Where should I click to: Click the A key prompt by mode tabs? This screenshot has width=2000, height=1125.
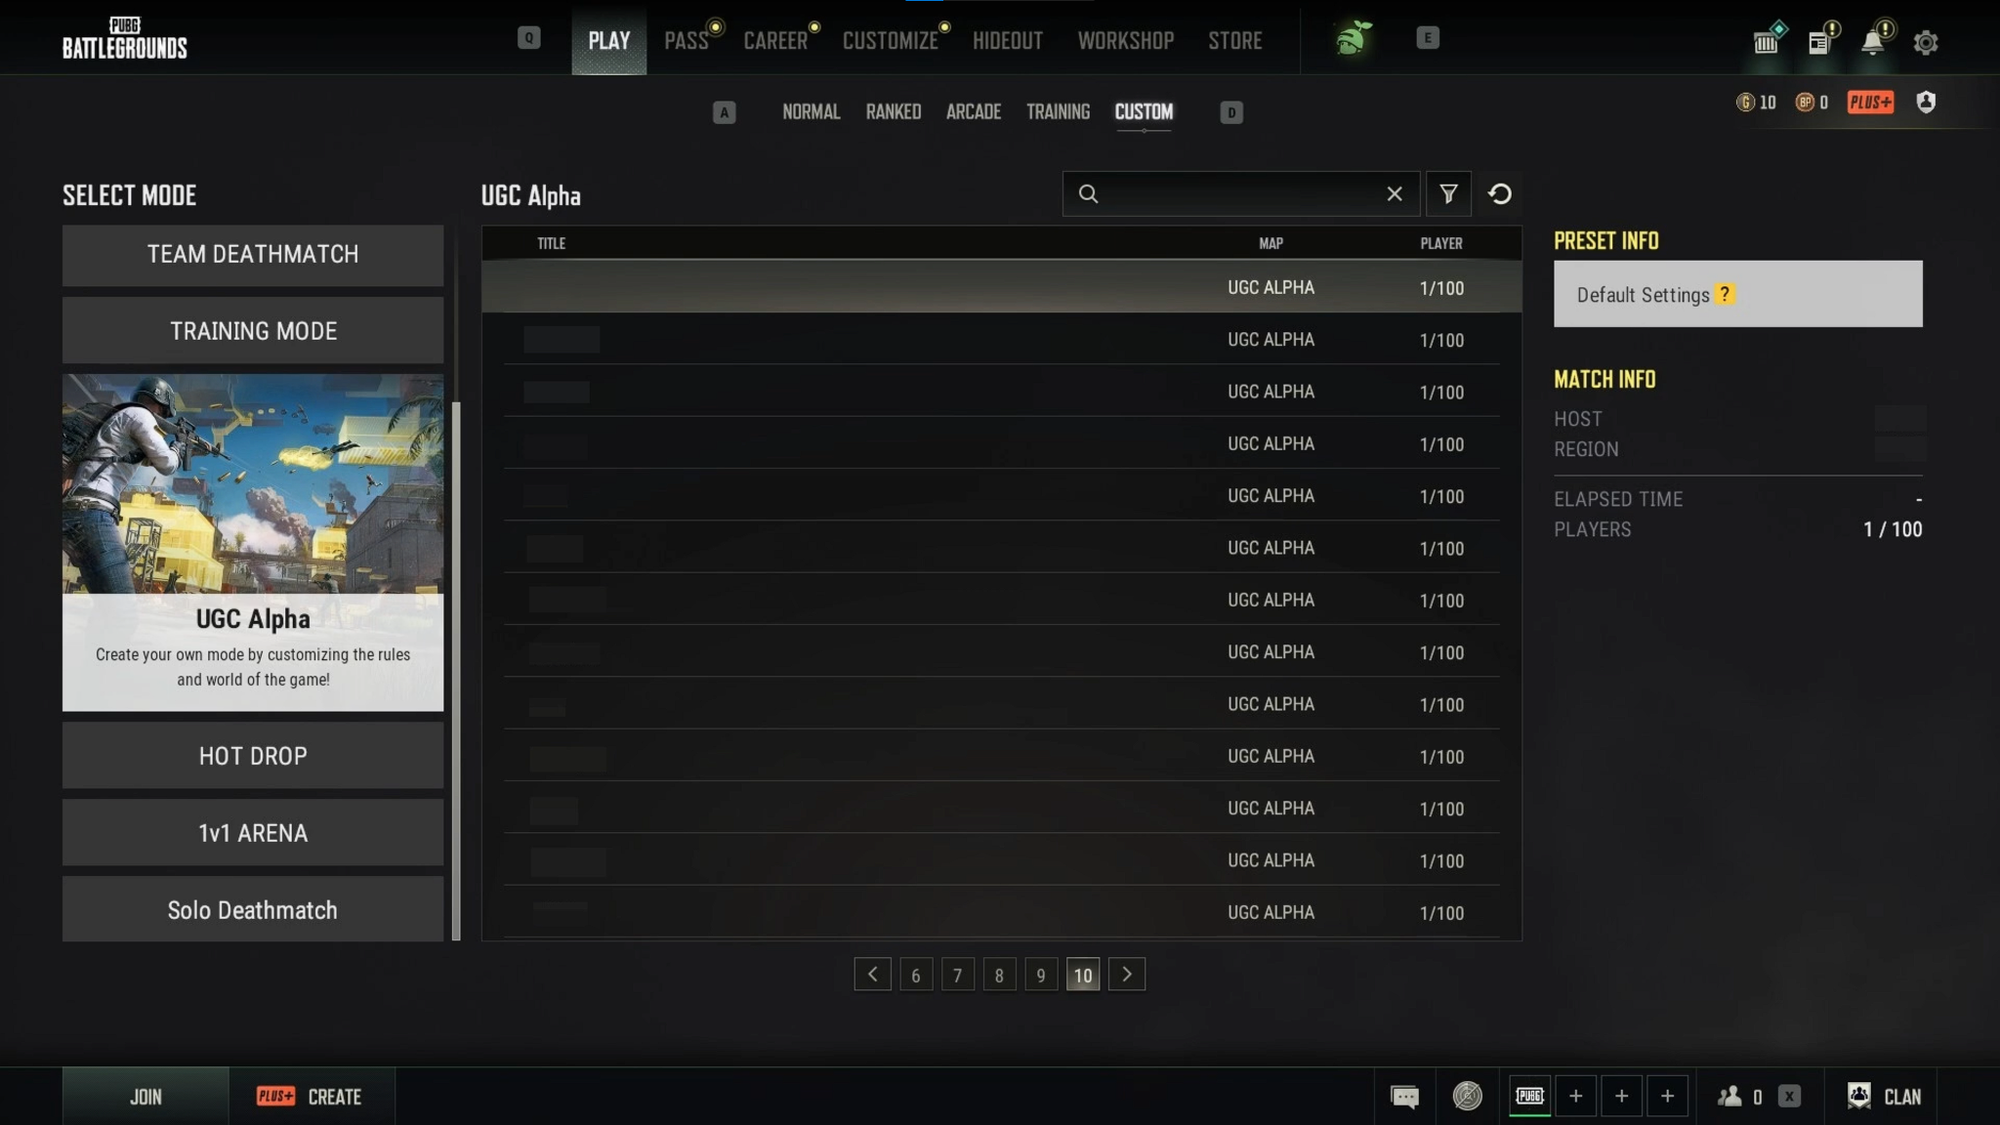724,112
